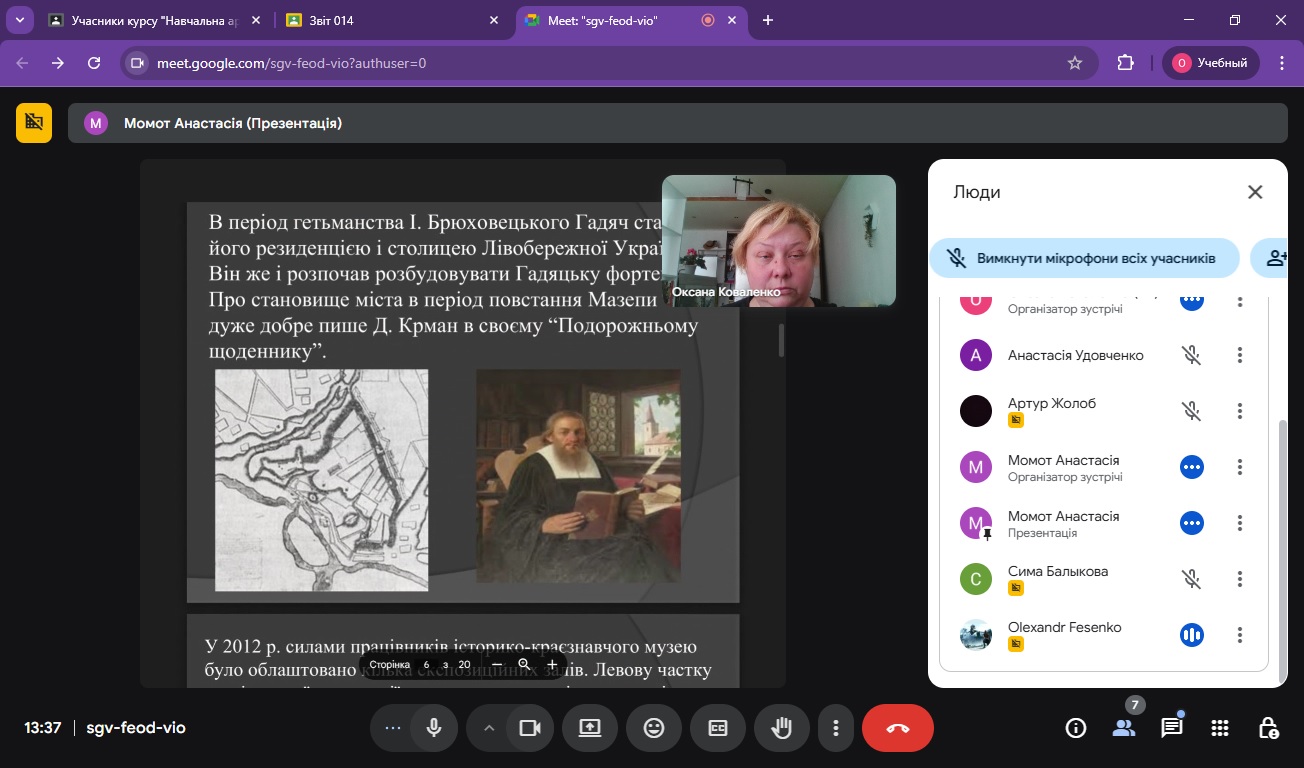Screen dimensions: 1304x768
Task: Open options menu for Olexandr Fesenko
Action: pyautogui.click(x=1239, y=635)
